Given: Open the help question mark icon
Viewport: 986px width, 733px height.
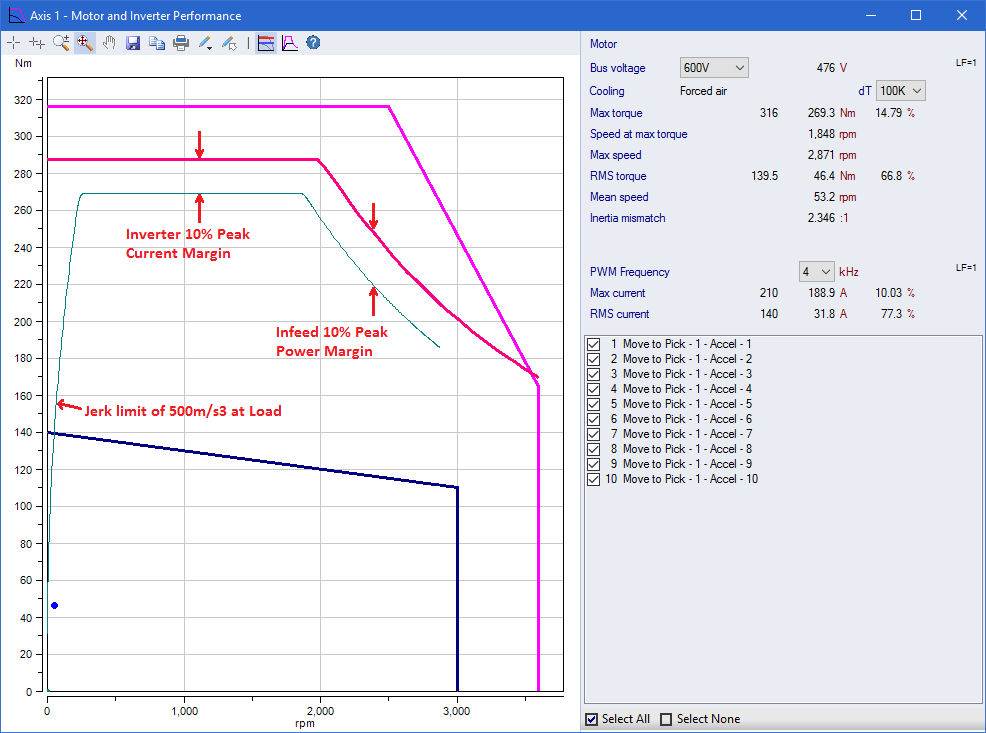Looking at the screenshot, I should click(x=313, y=43).
